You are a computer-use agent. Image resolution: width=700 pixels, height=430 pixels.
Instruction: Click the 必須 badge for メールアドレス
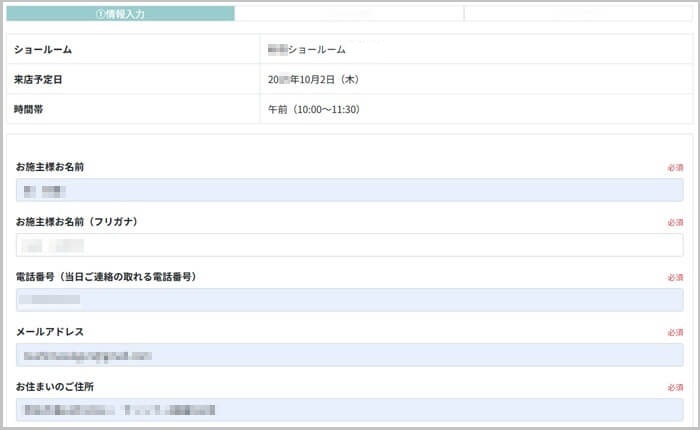tap(675, 332)
